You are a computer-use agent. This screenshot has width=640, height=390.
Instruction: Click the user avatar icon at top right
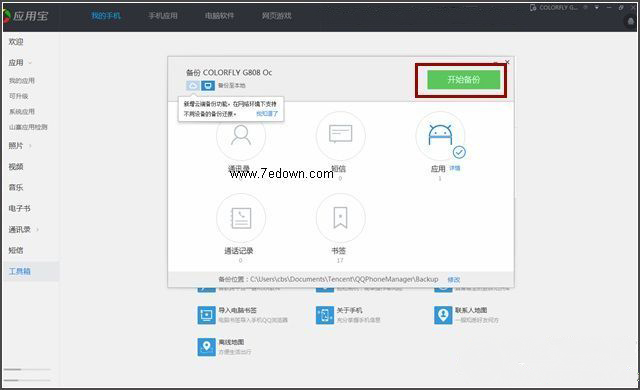coord(631,21)
